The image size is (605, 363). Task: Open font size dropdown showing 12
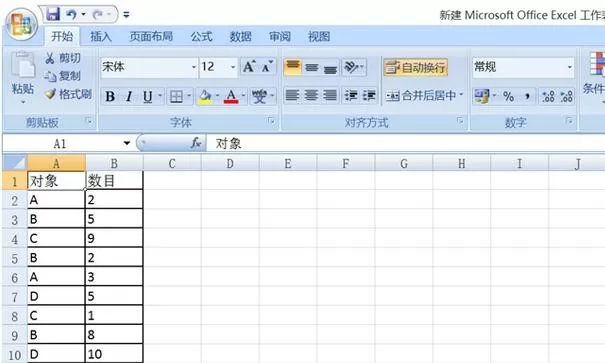click(x=233, y=67)
